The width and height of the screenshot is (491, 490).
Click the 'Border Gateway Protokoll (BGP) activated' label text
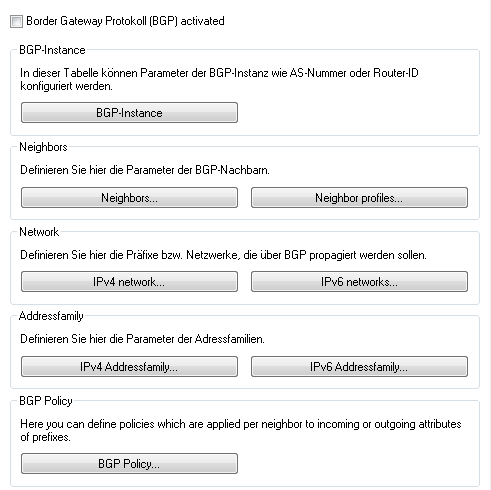(x=125, y=21)
